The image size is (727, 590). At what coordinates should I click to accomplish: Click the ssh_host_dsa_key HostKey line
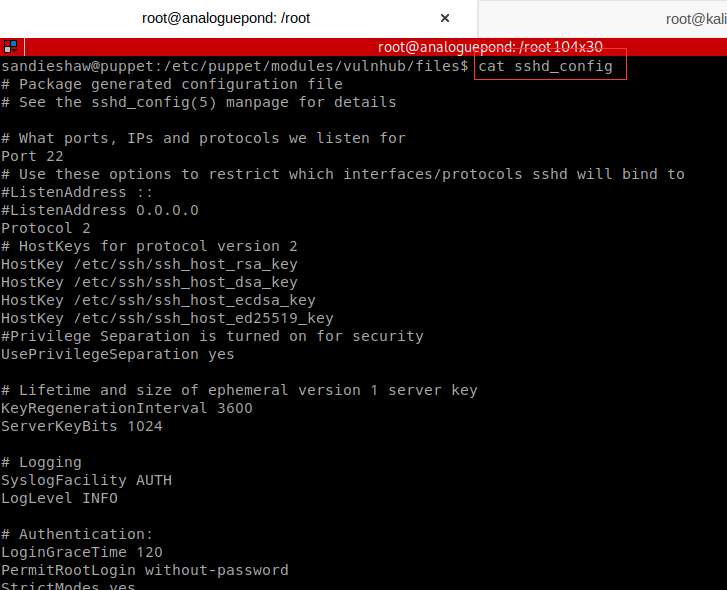point(149,282)
